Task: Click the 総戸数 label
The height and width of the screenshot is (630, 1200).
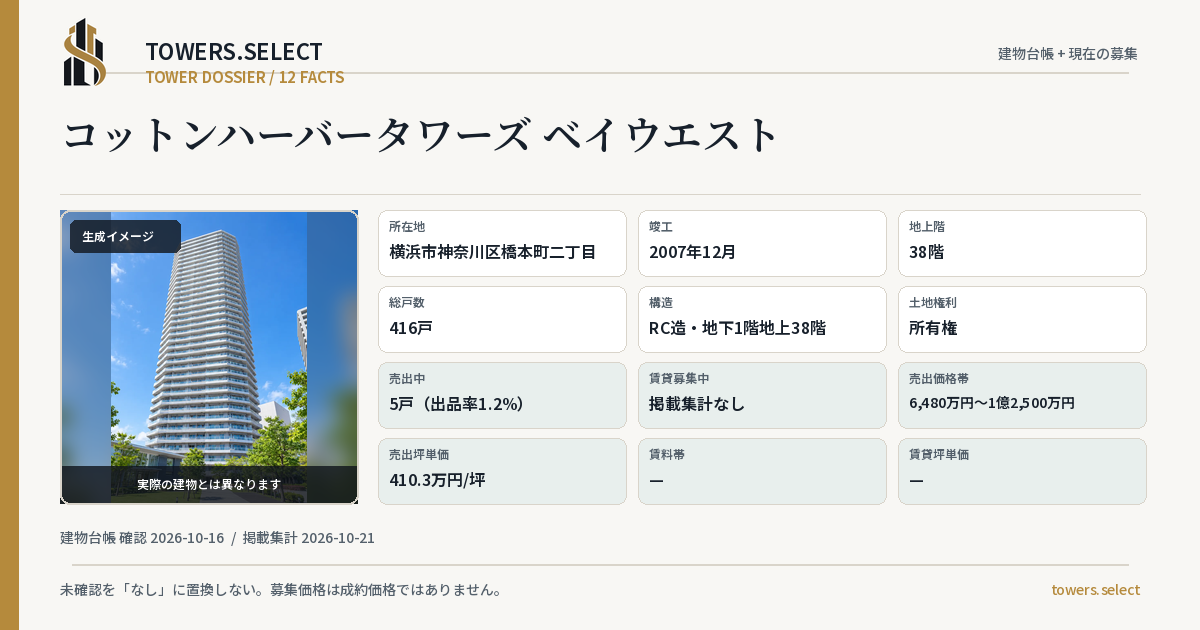Action: point(407,302)
